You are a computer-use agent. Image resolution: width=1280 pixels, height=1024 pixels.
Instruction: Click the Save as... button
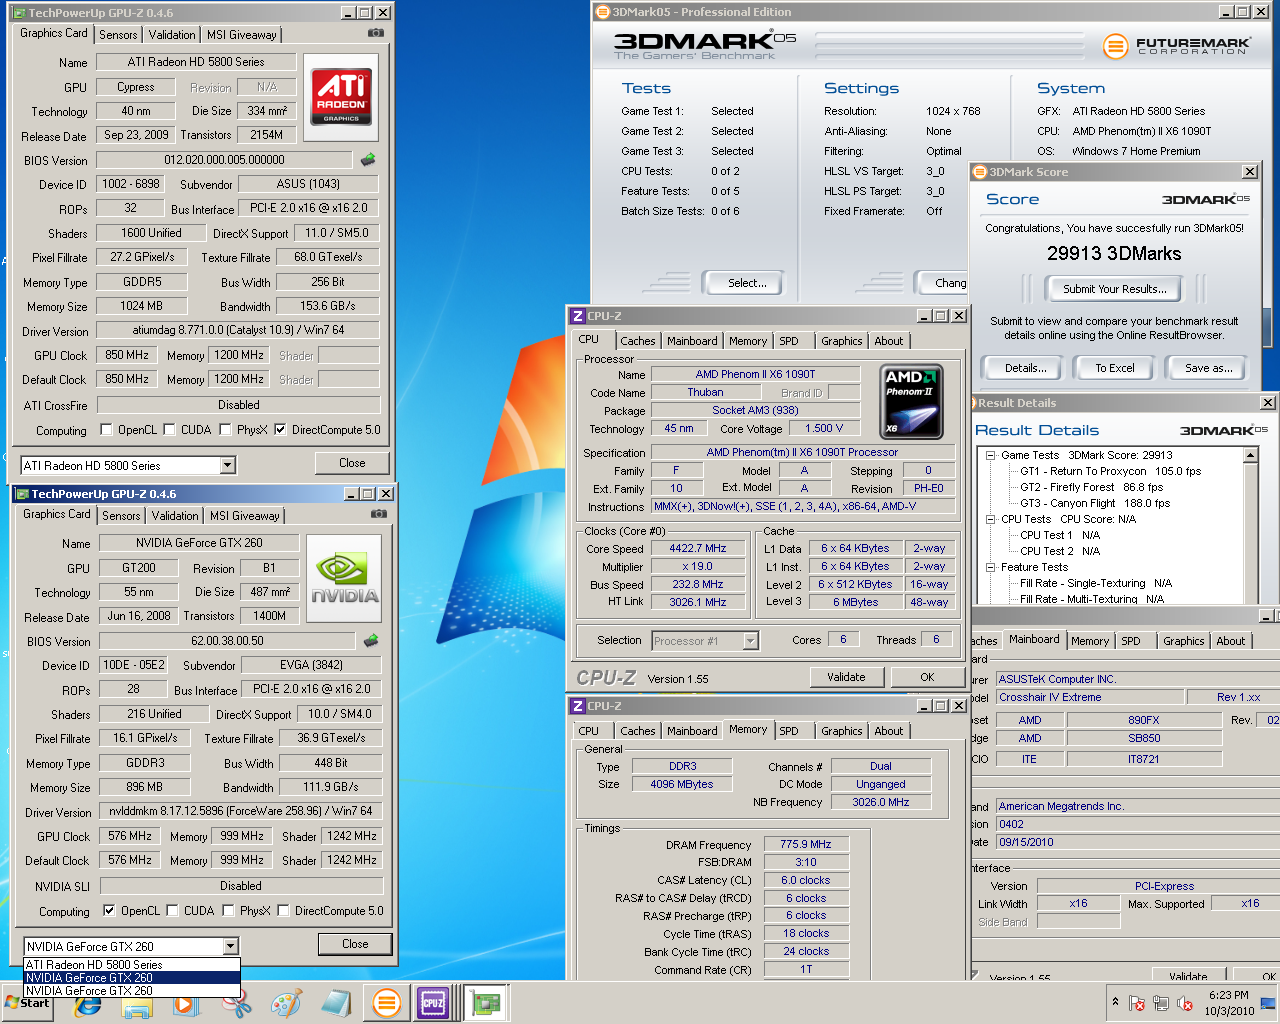pyautogui.click(x=1208, y=368)
